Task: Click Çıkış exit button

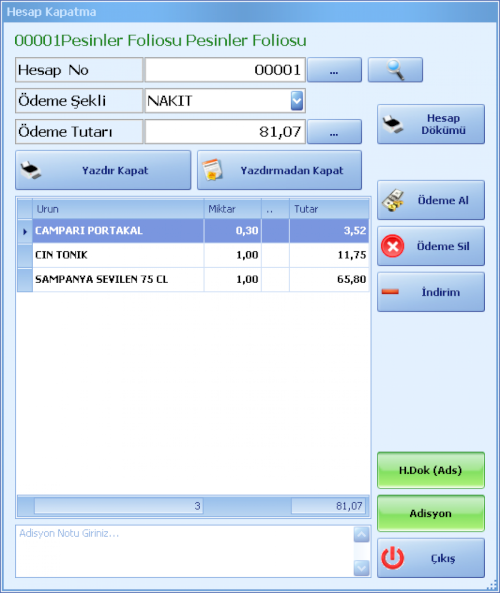Action: click(431, 558)
